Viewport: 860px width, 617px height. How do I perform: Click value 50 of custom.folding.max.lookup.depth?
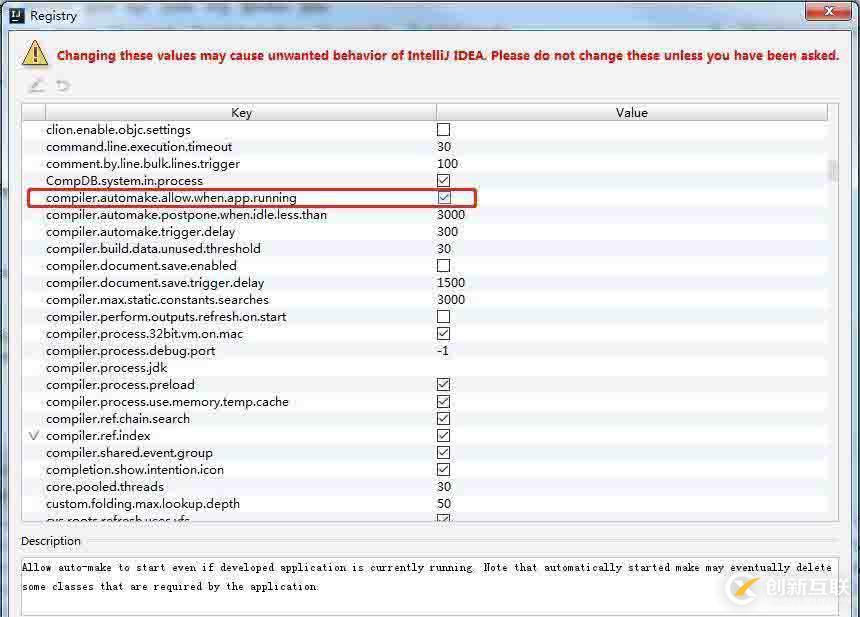coord(444,503)
